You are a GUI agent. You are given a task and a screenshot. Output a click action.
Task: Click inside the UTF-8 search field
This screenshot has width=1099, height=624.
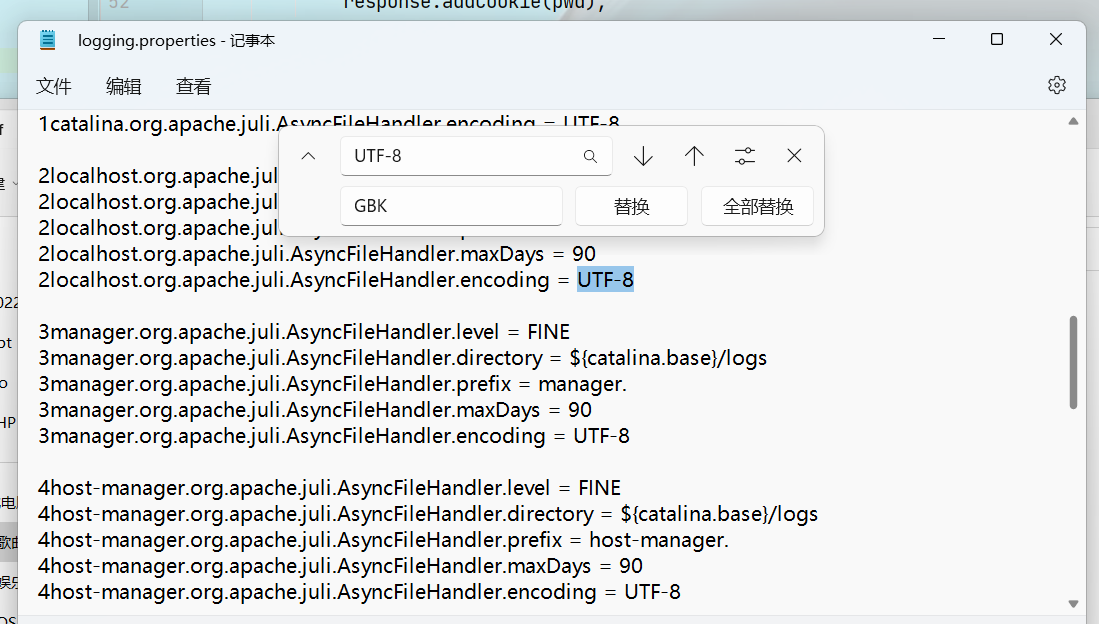[x=450, y=156]
